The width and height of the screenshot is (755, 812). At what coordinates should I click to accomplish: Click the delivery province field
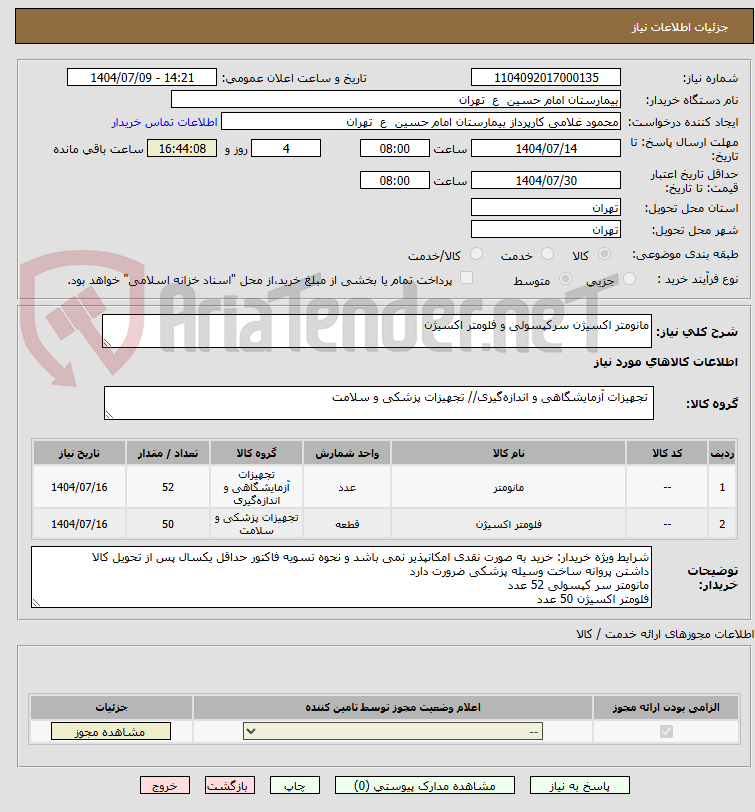point(546,208)
